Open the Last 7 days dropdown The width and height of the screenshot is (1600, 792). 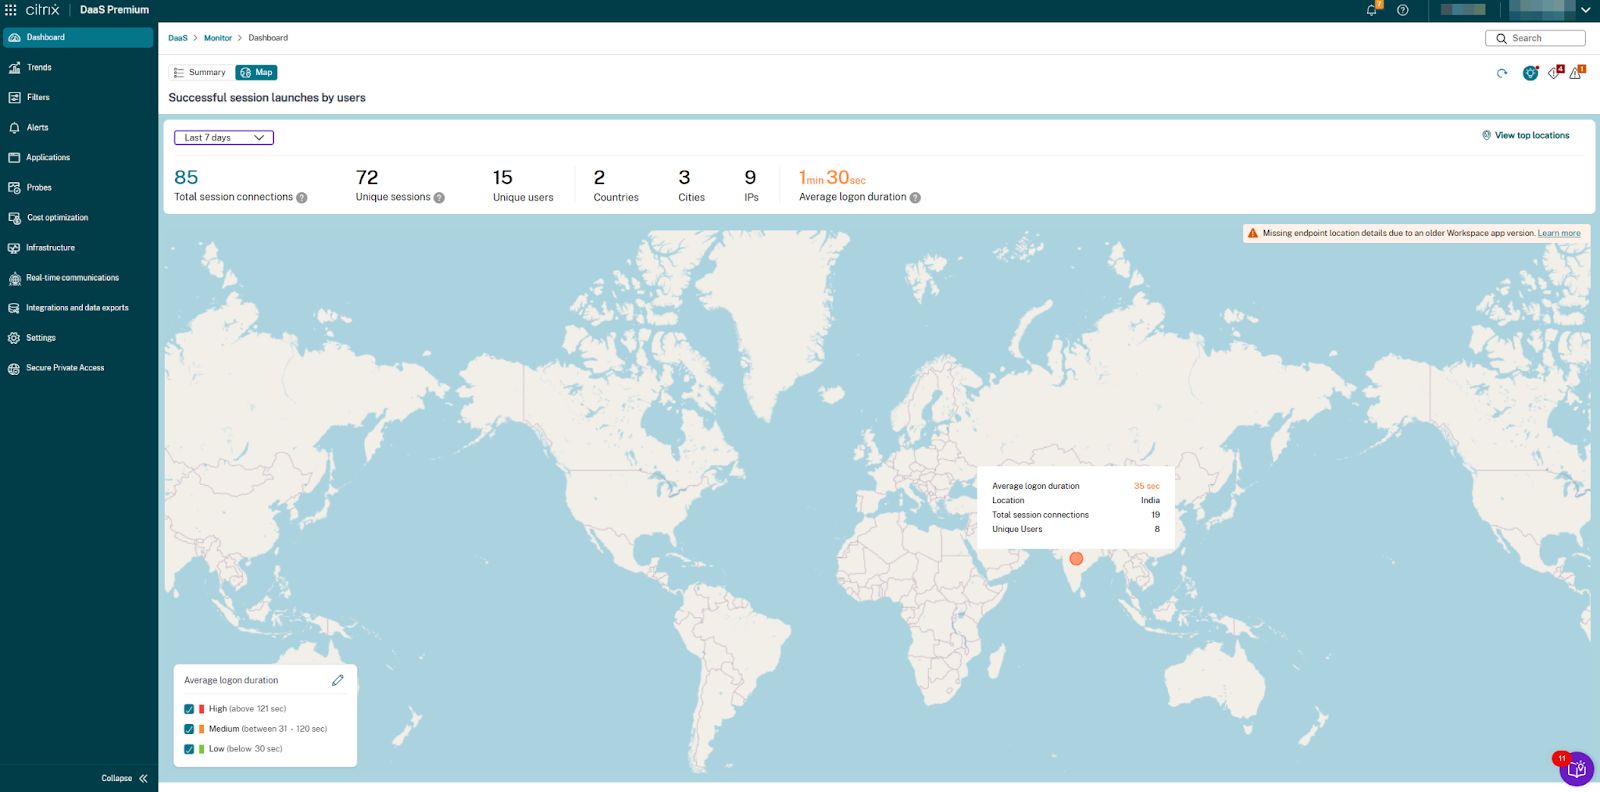tap(224, 138)
